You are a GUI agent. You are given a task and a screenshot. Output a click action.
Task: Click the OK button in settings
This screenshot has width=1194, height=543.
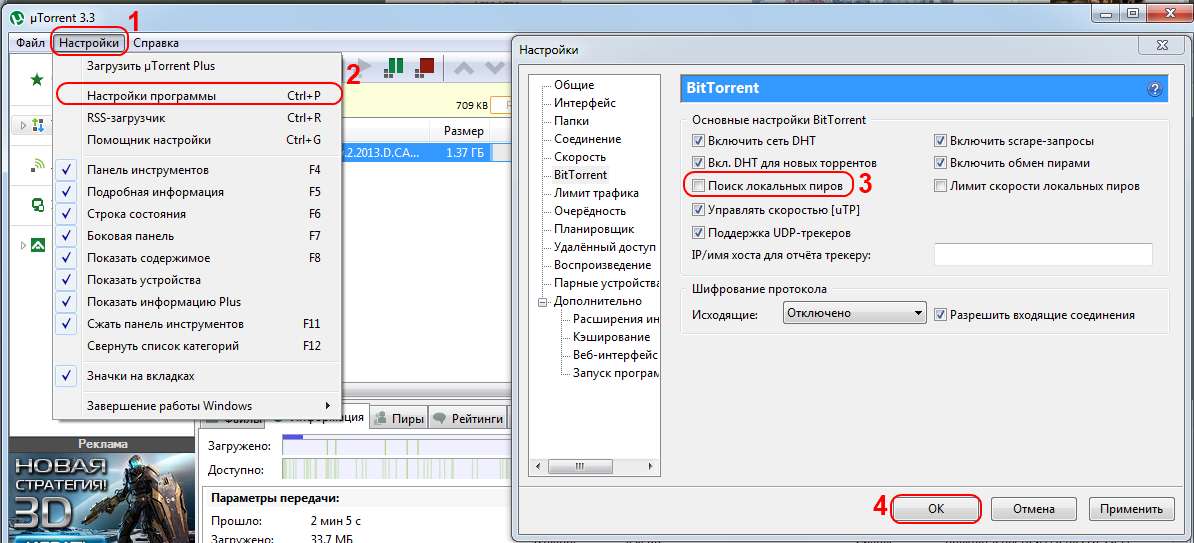(x=936, y=509)
